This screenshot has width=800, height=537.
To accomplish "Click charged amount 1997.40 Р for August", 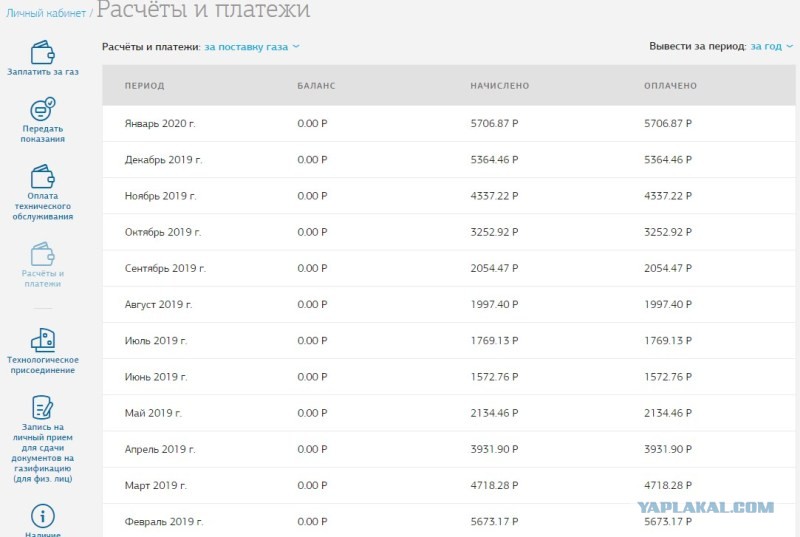I will click(494, 304).
